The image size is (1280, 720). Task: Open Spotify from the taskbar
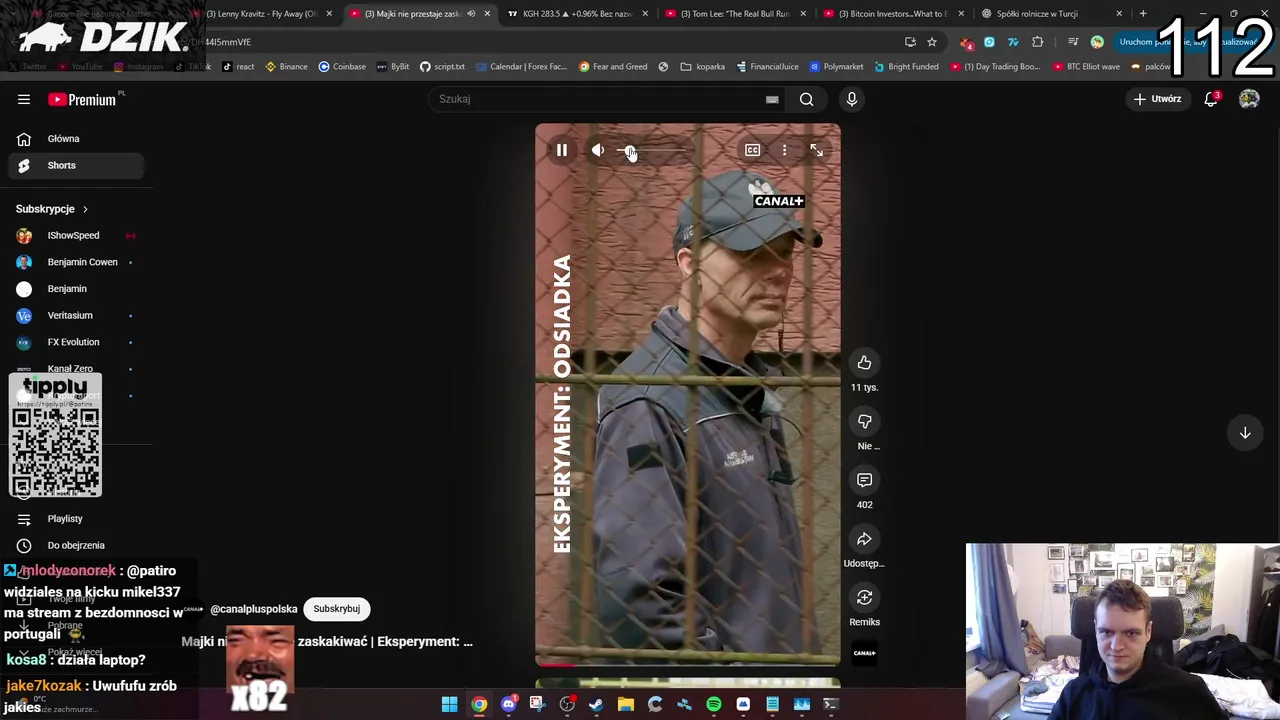[713, 705]
